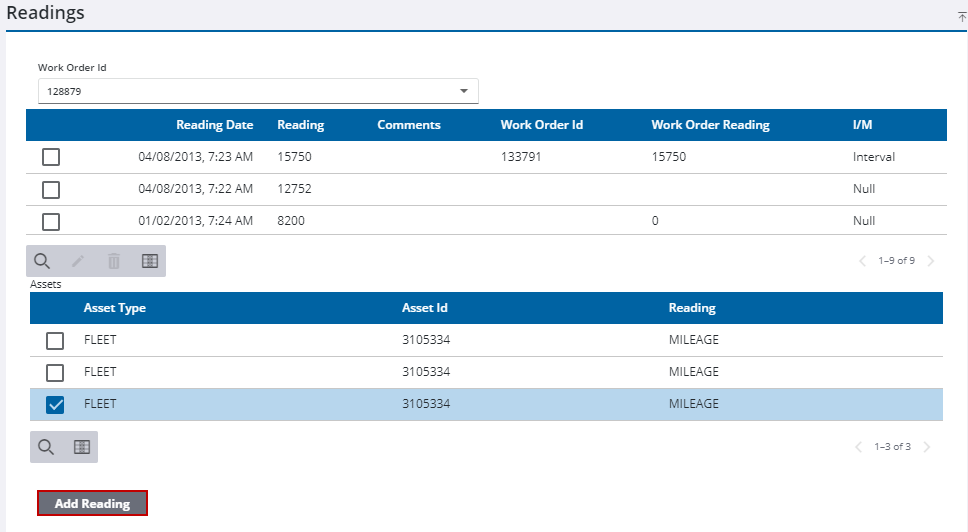
Task: Open column chooser icon under the Assets table
Action: [82, 447]
